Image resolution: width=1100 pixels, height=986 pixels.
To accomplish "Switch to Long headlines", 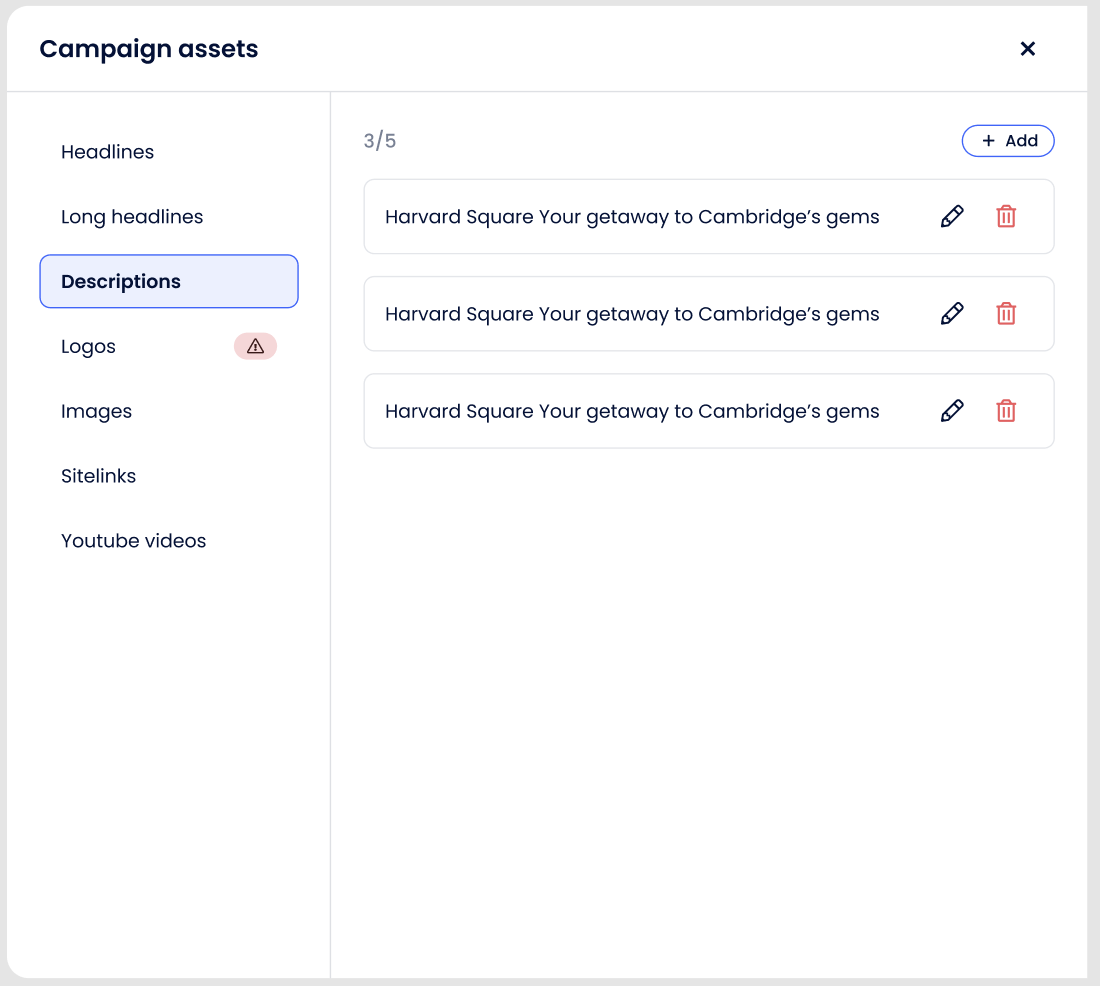I will pos(132,217).
